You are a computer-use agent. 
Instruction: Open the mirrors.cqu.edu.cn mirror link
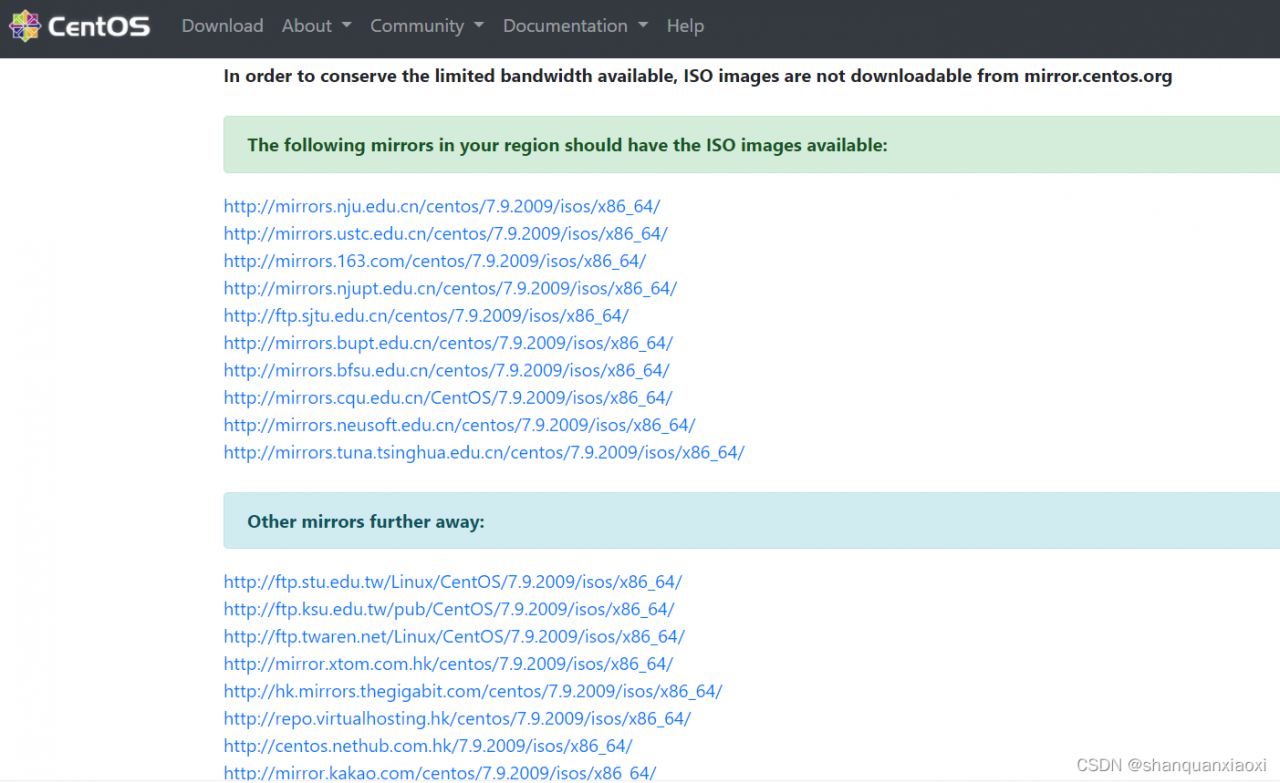point(448,398)
